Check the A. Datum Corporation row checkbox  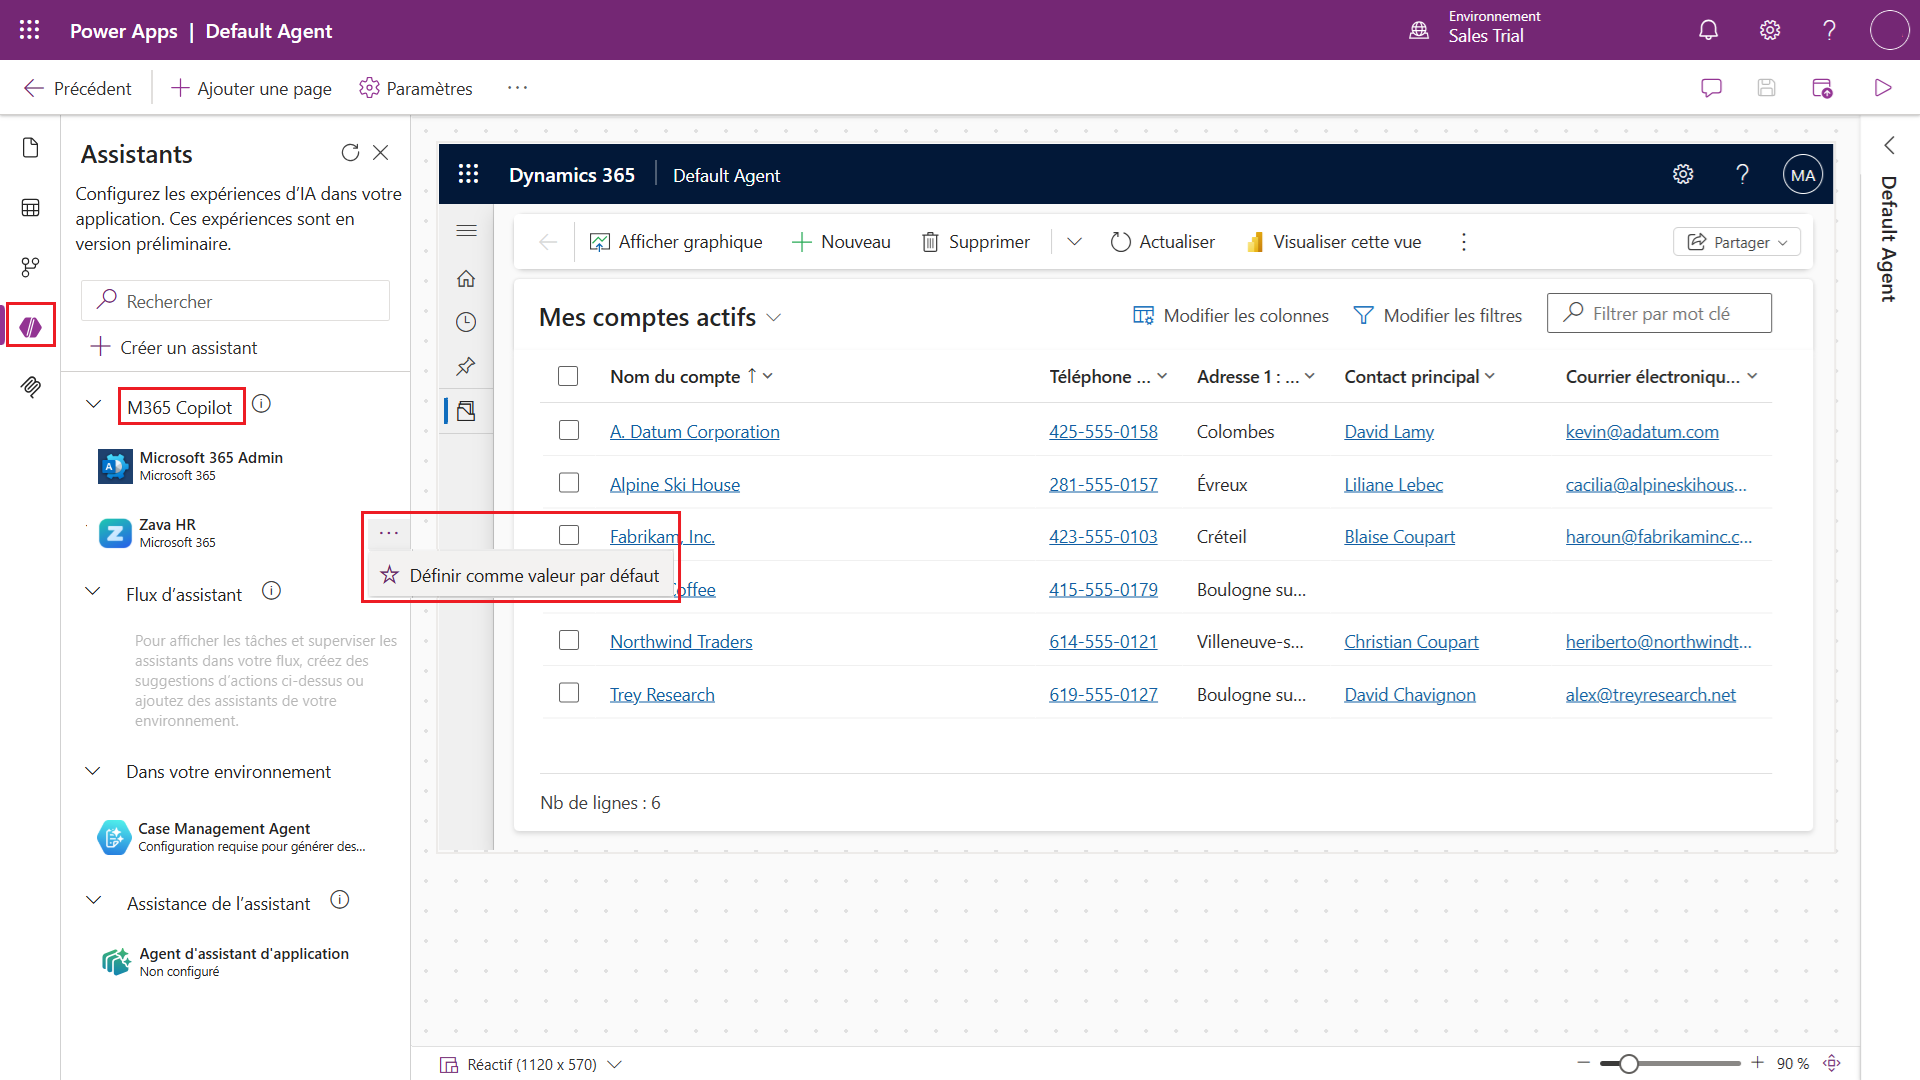tap(569, 430)
